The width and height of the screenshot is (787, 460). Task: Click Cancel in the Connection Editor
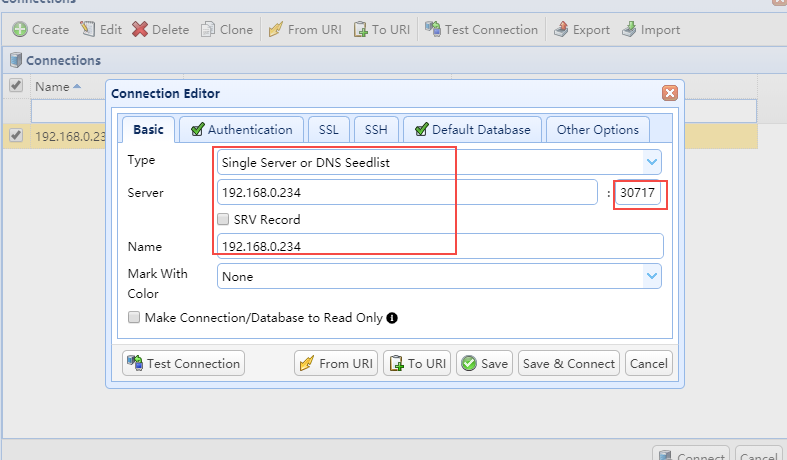click(648, 363)
